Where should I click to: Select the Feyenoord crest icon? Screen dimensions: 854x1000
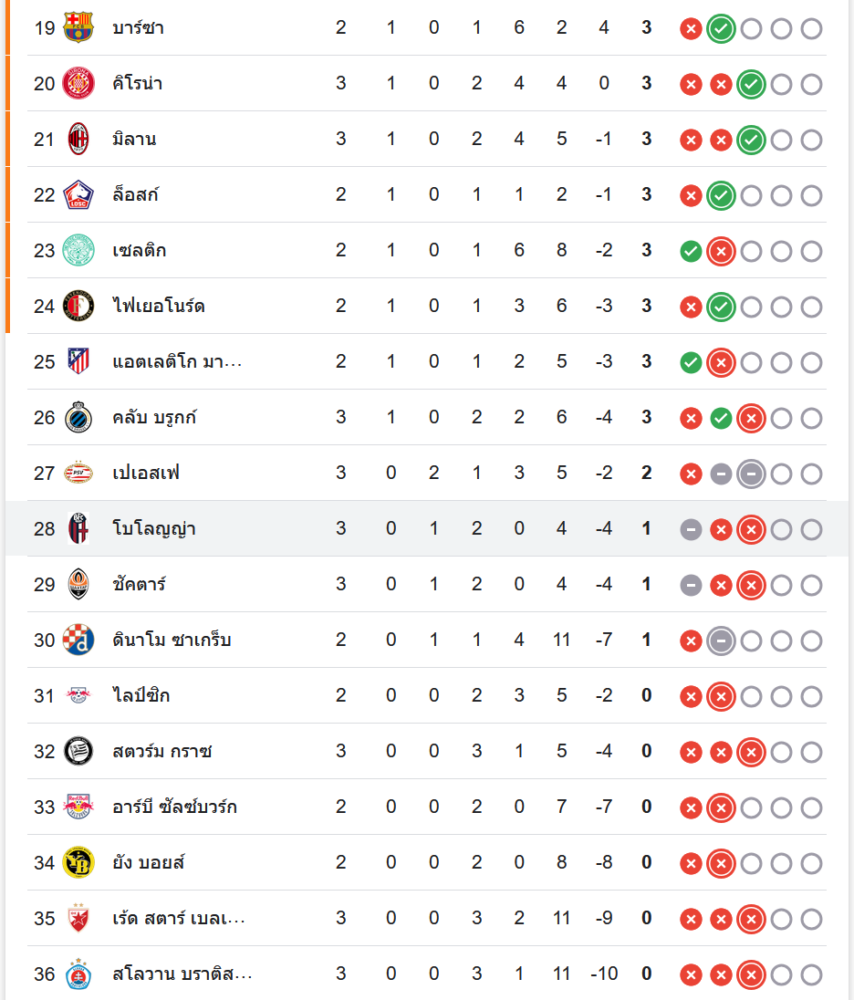click(x=78, y=306)
